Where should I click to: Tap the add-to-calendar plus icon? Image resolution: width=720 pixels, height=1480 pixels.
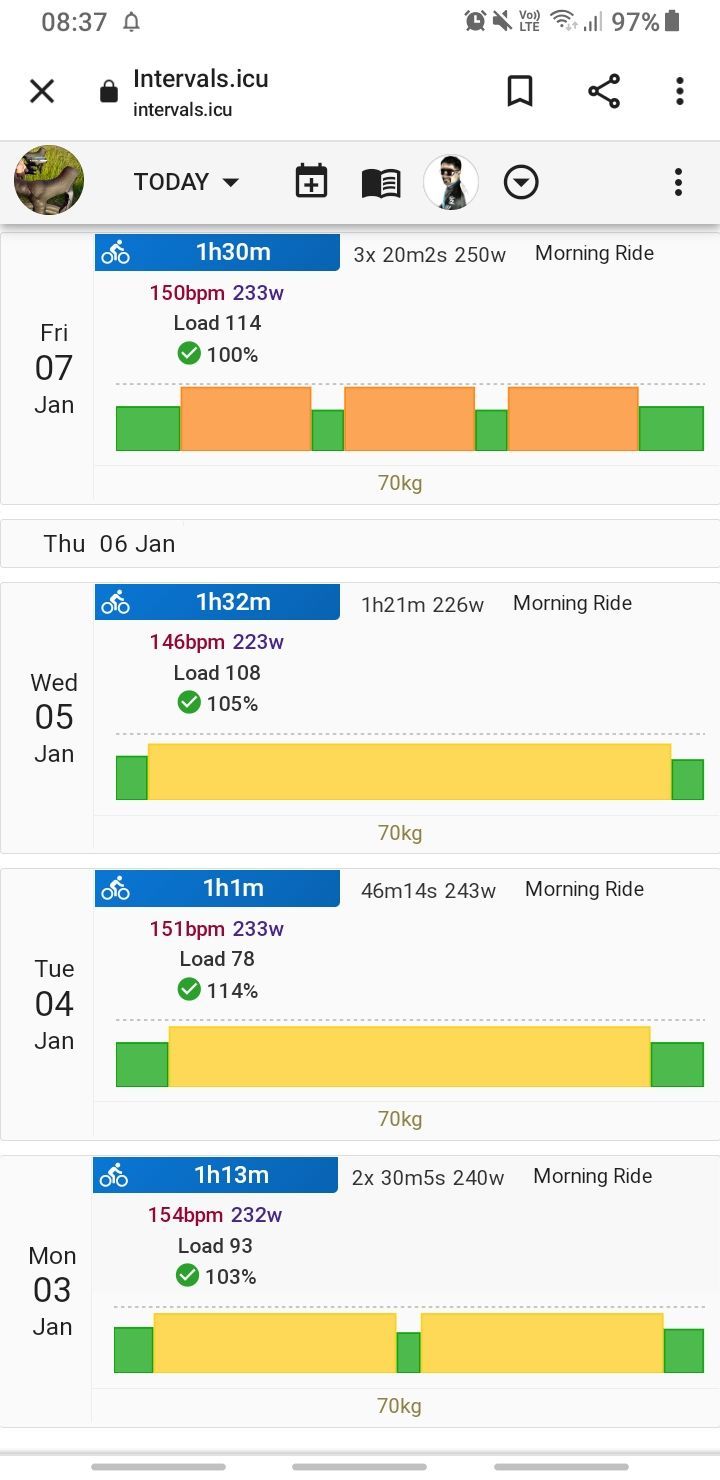pyautogui.click(x=311, y=182)
